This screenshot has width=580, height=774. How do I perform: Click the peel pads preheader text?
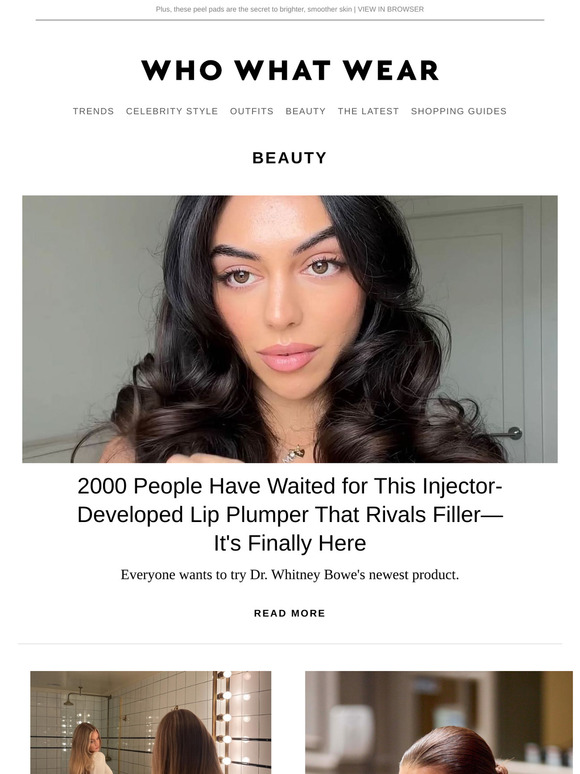coord(254,9)
